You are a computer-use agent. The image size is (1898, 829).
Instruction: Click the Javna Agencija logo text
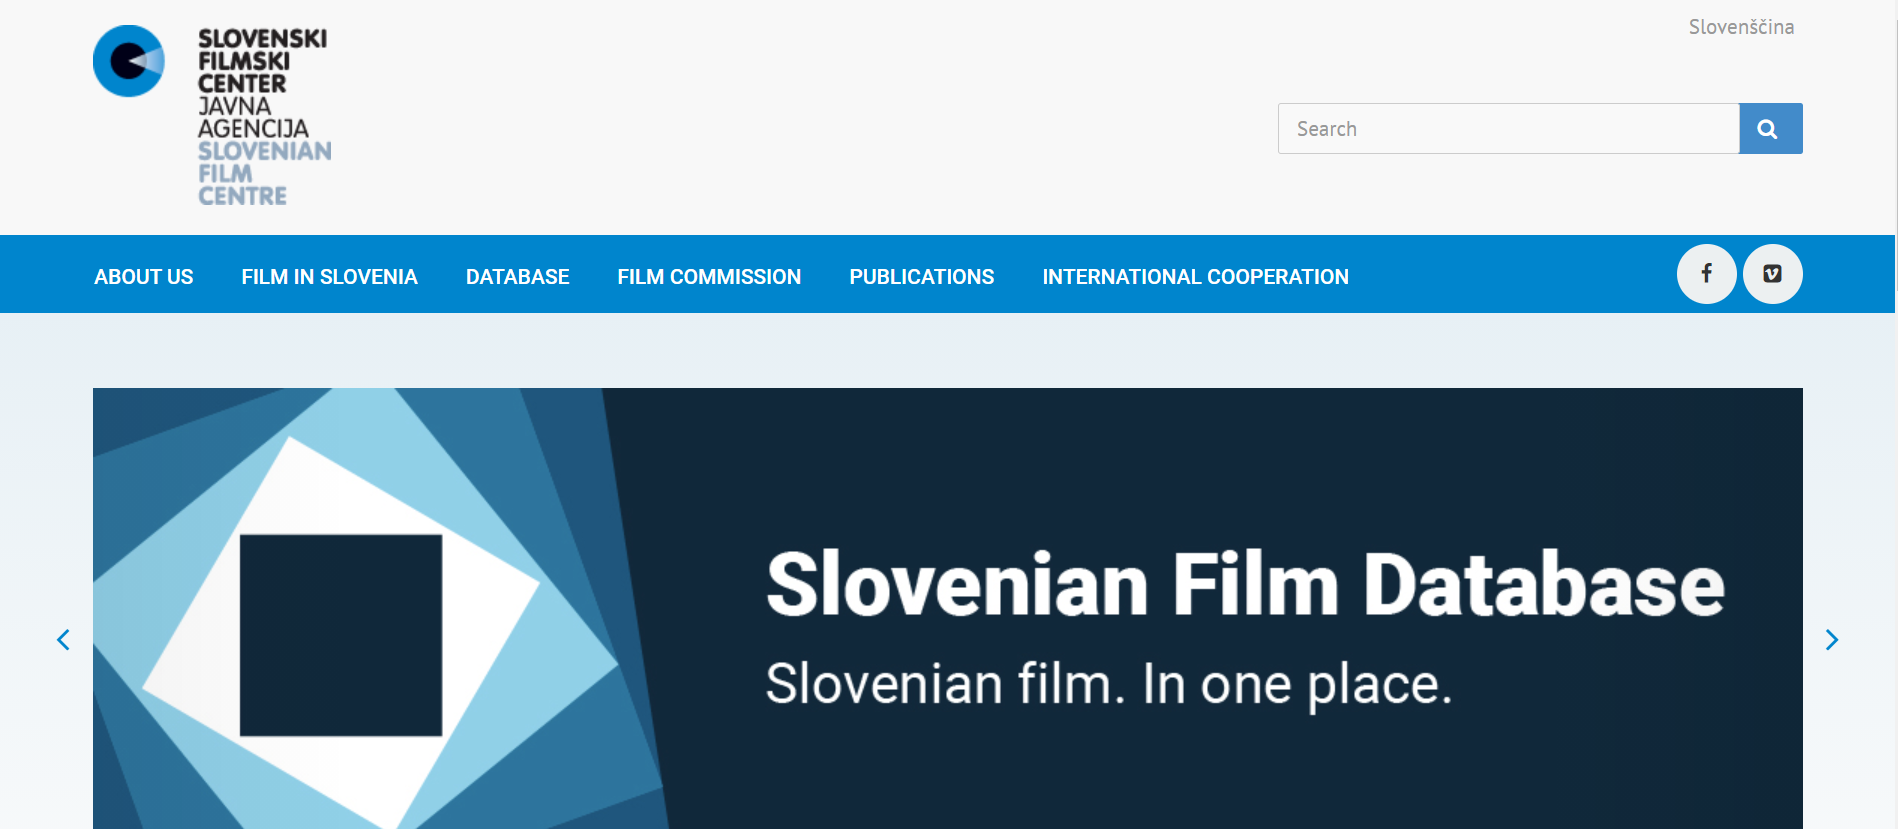[253, 117]
